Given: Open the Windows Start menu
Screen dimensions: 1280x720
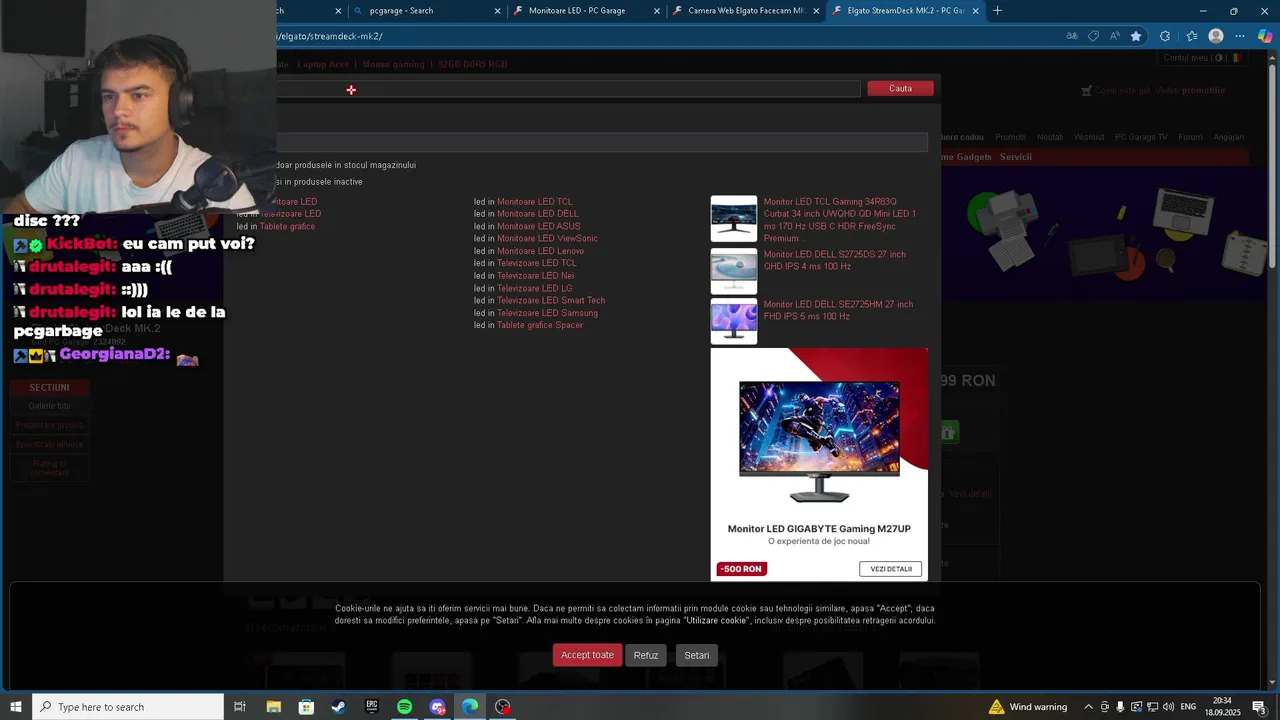Looking at the screenshot, I should 16,707.
